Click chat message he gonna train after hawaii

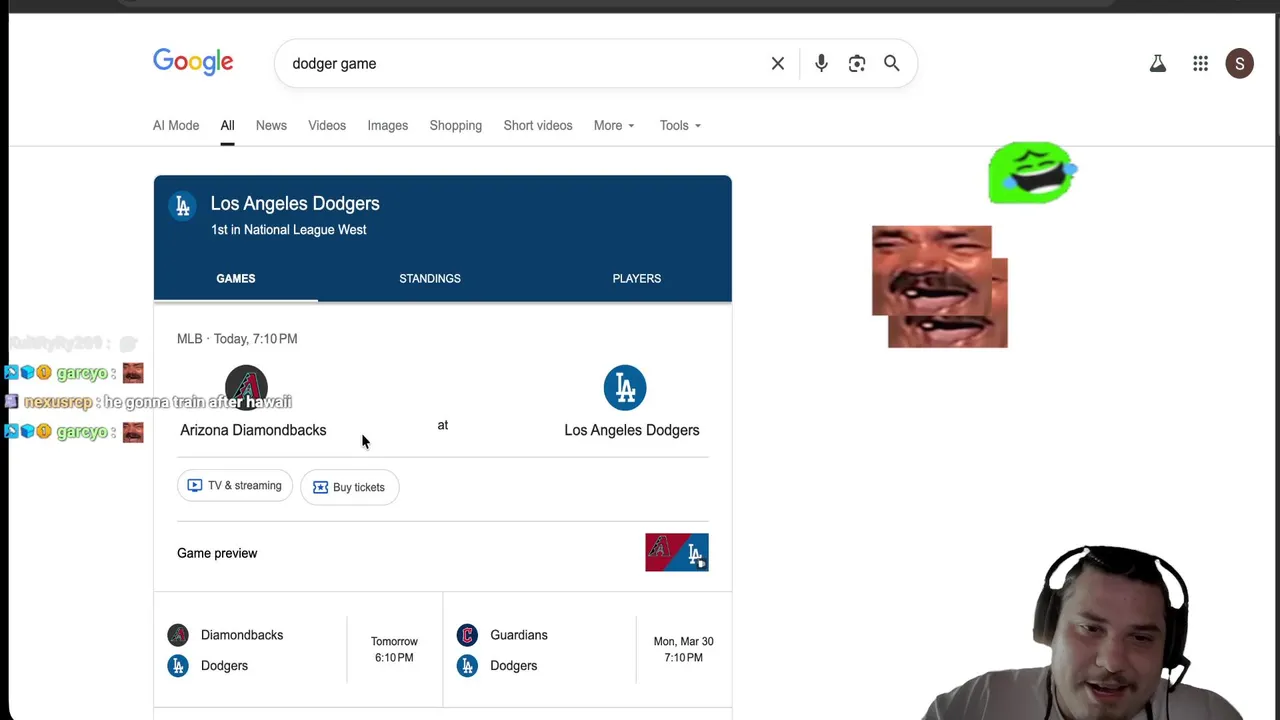(x=198, y=402)
